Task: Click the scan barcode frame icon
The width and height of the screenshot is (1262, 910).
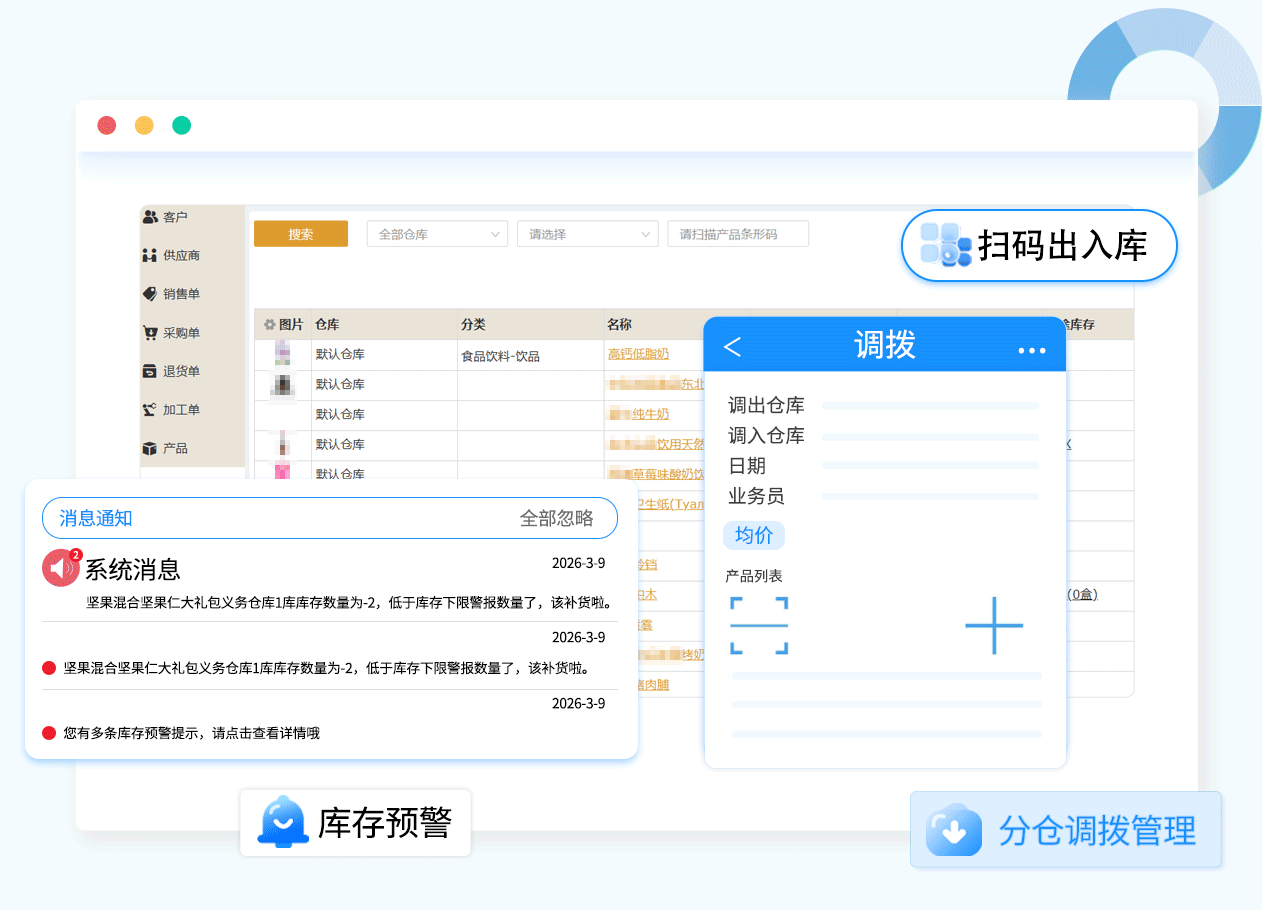Action: tap(759, 626)
